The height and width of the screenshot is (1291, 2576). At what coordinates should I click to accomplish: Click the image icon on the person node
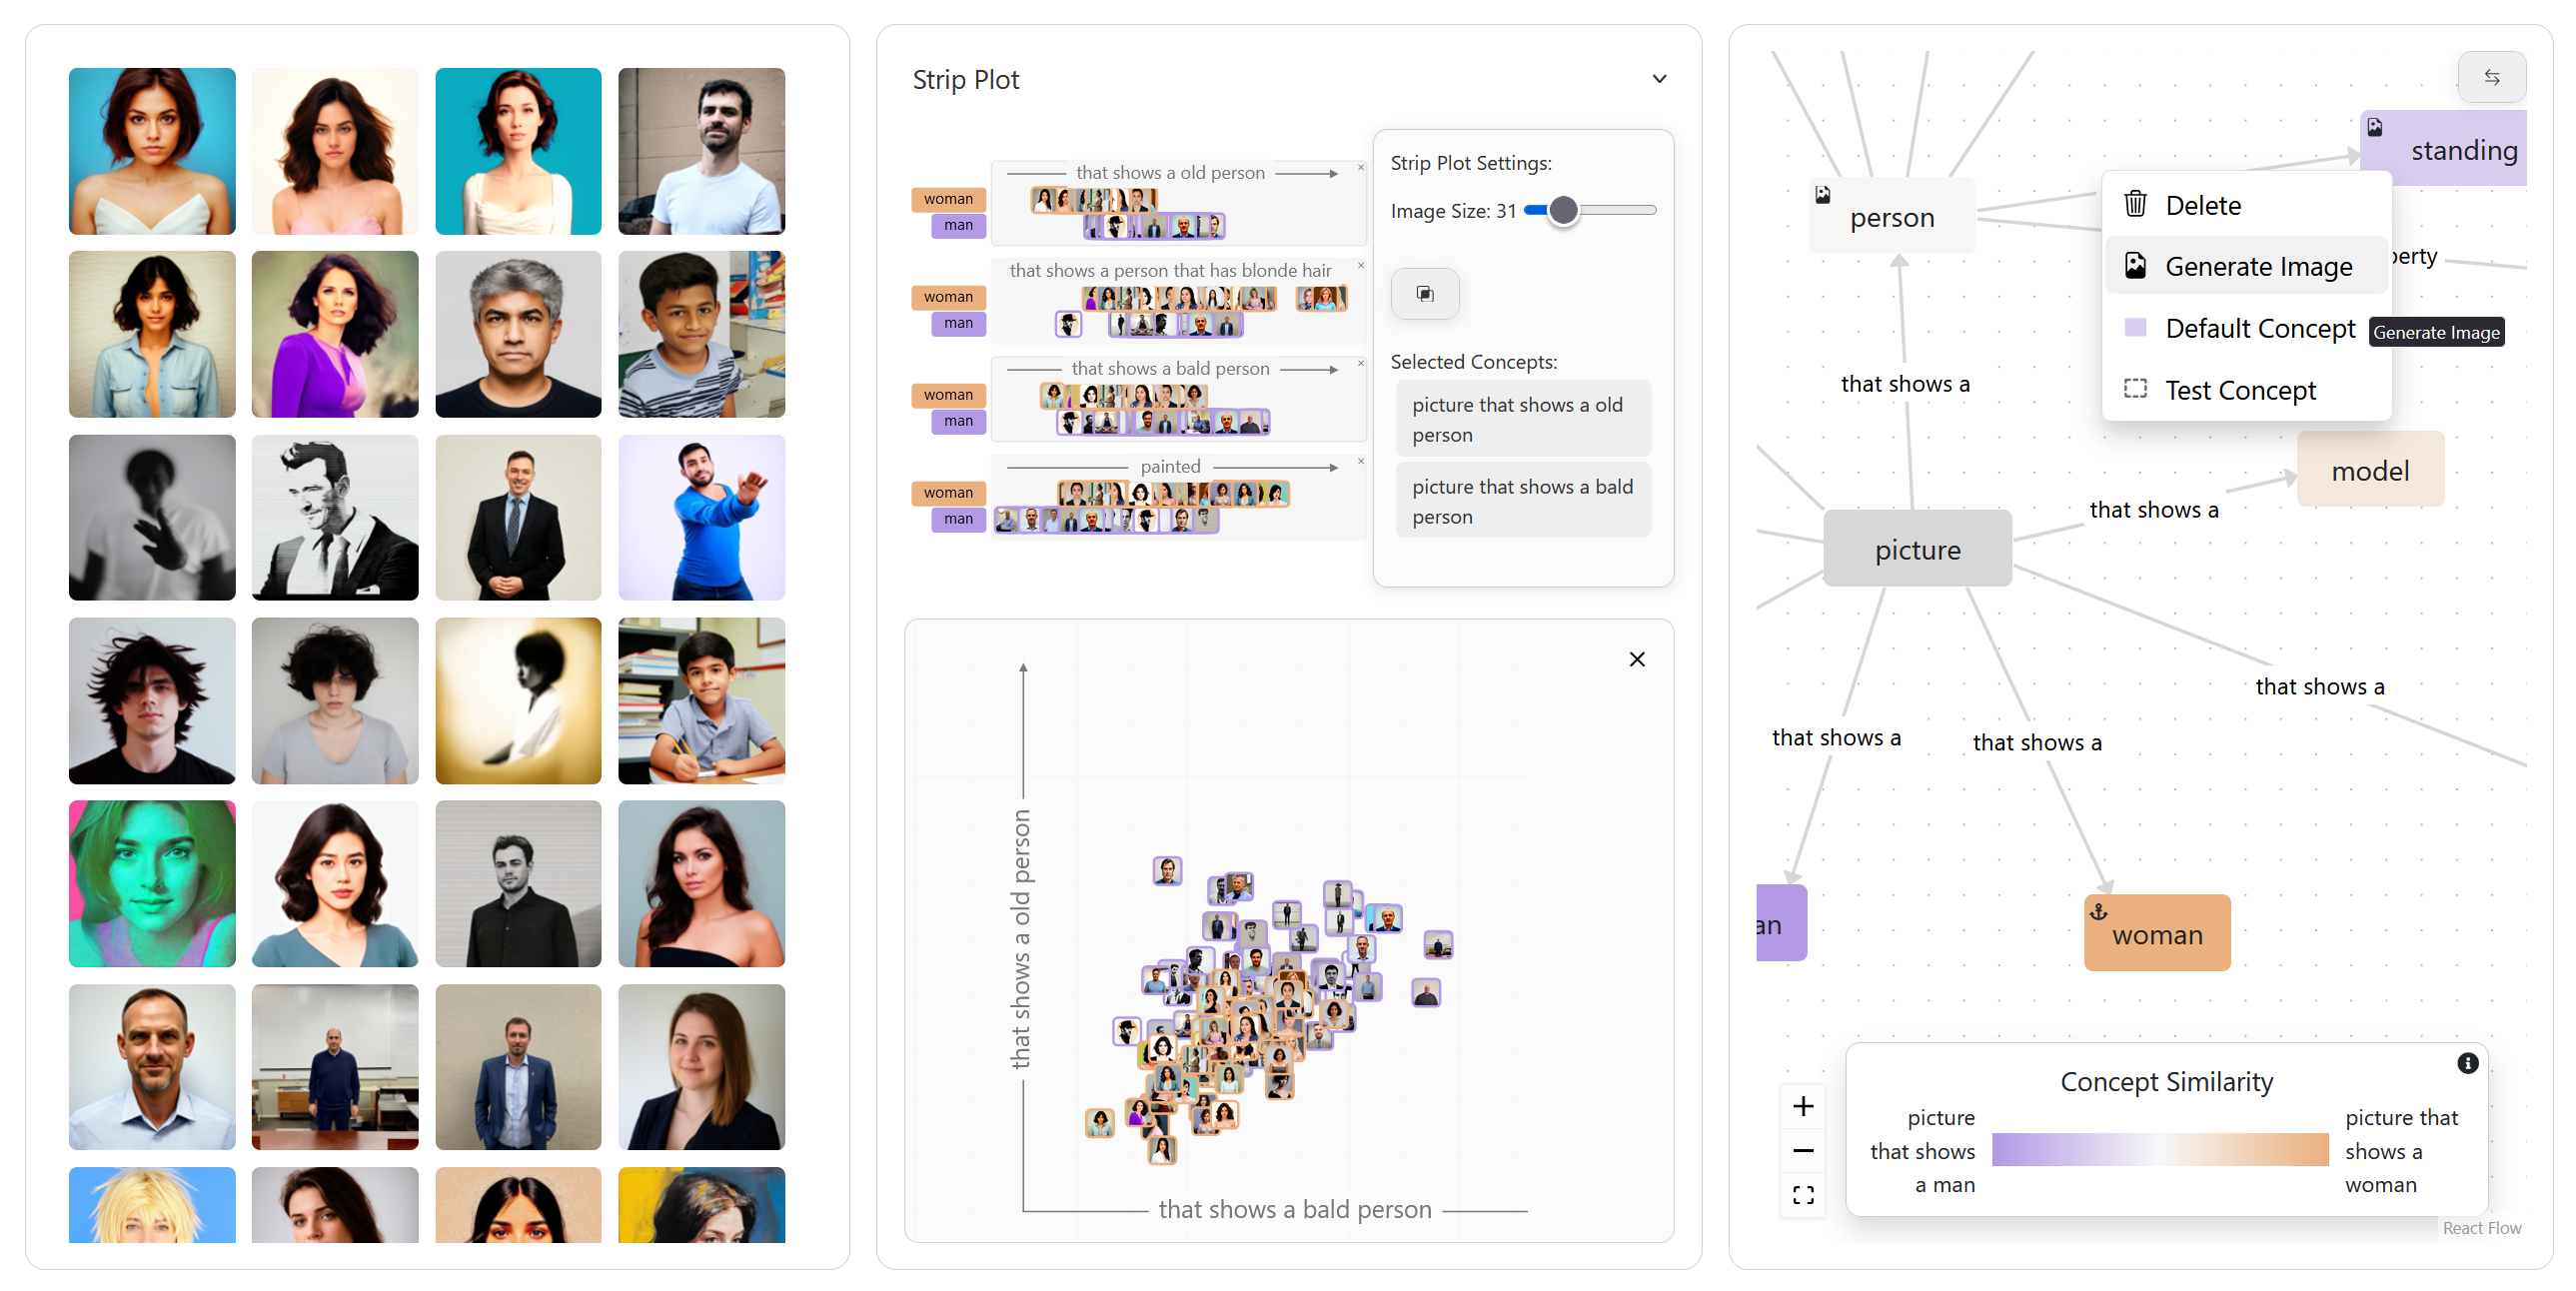(1823, 194)
